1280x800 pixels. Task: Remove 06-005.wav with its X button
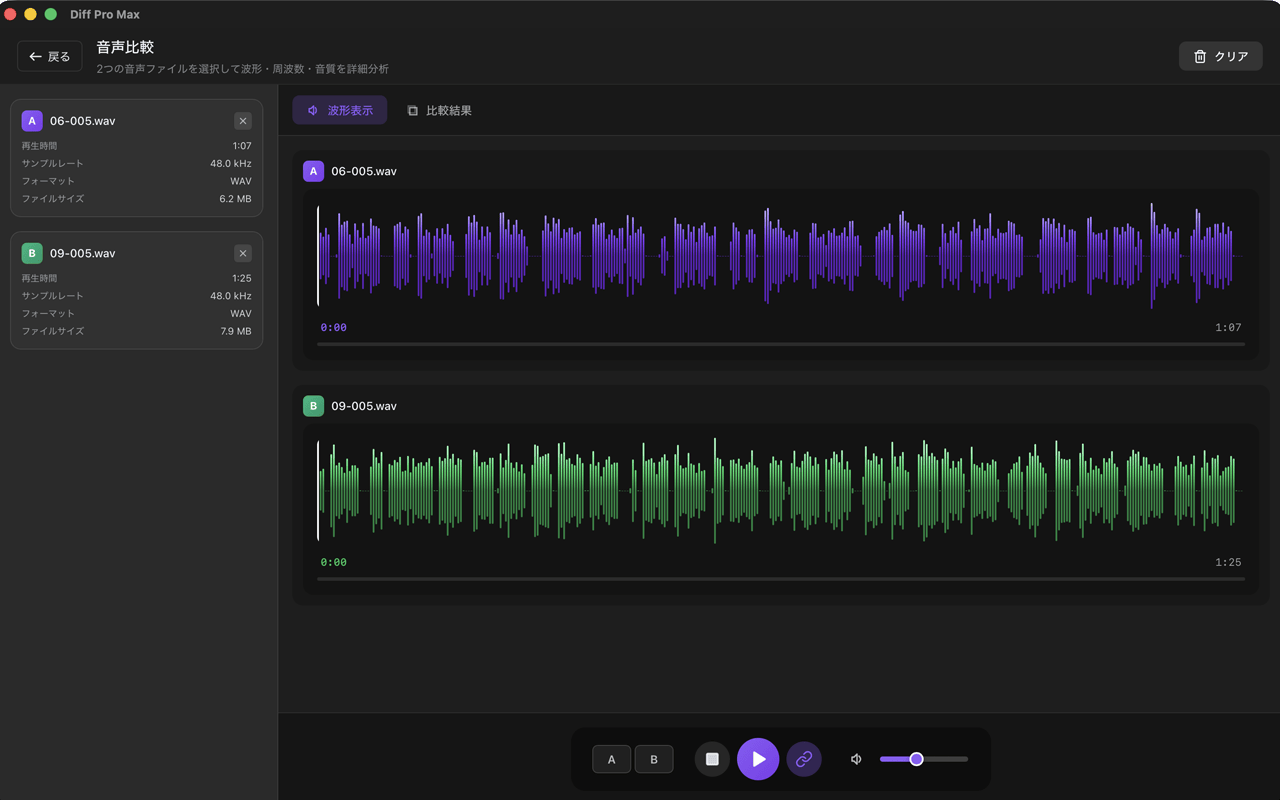tap(243, 121)
